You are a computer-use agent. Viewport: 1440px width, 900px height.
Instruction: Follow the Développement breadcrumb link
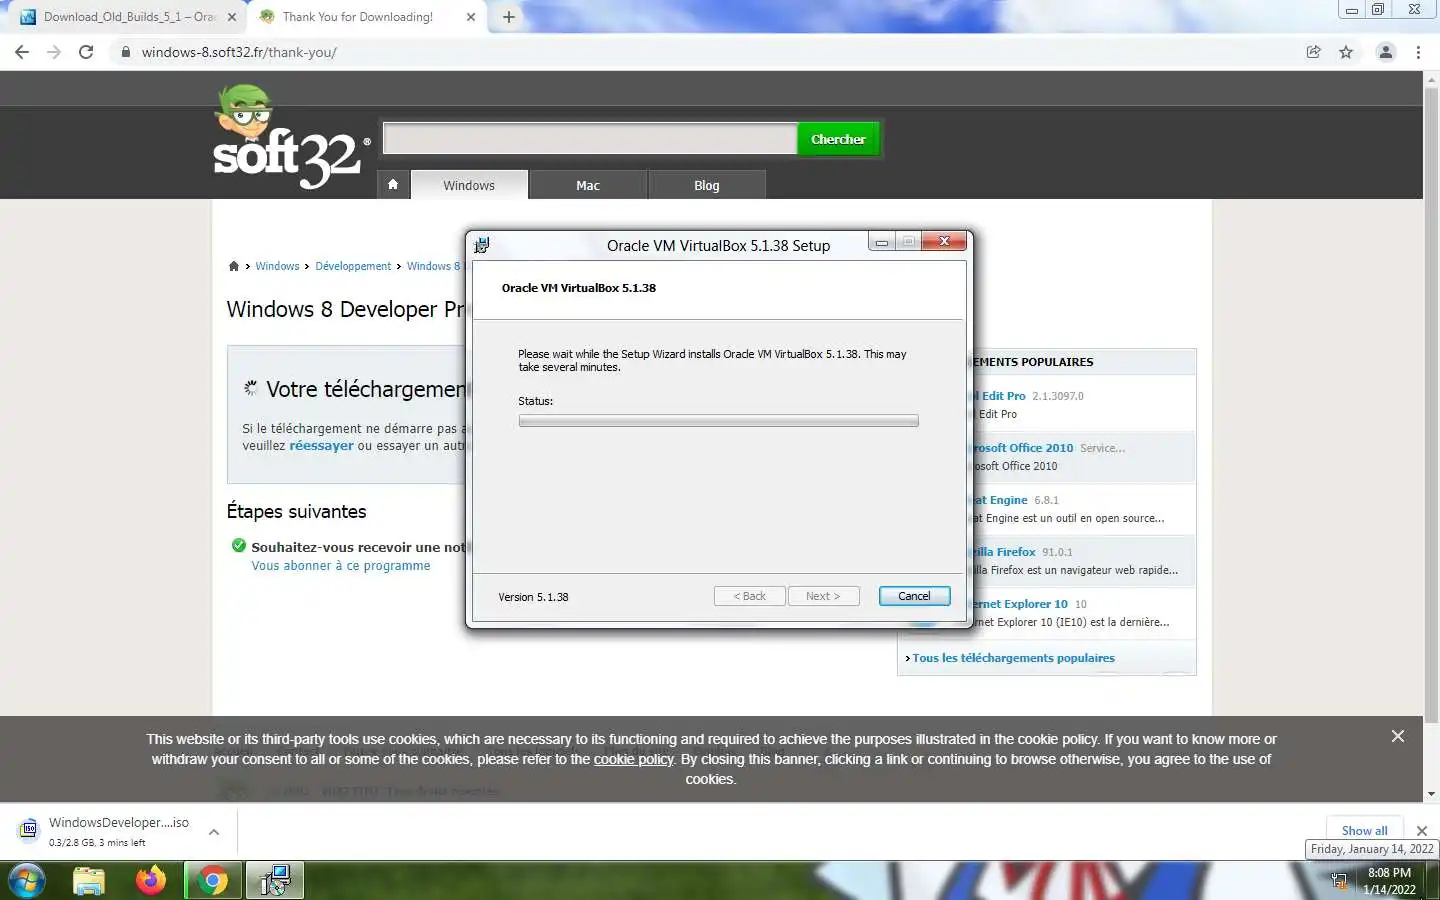click(x=353, y=266)
